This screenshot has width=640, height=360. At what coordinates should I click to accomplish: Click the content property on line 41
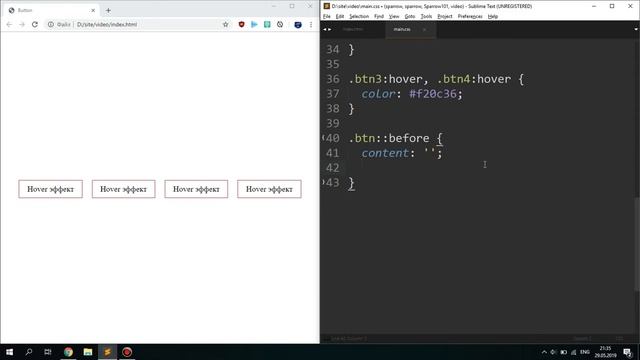tap(385, 153)
